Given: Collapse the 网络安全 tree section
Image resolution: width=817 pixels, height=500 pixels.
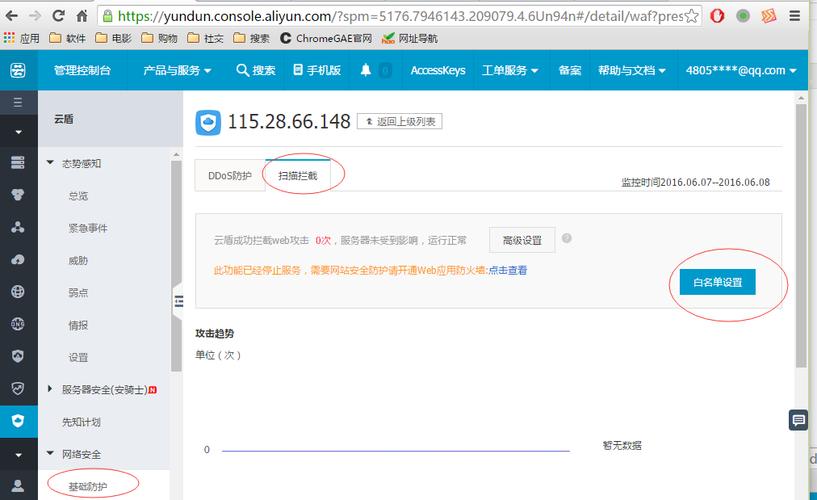Looking at the screenshot, I should pyautogui.click(x=50, y=454).
